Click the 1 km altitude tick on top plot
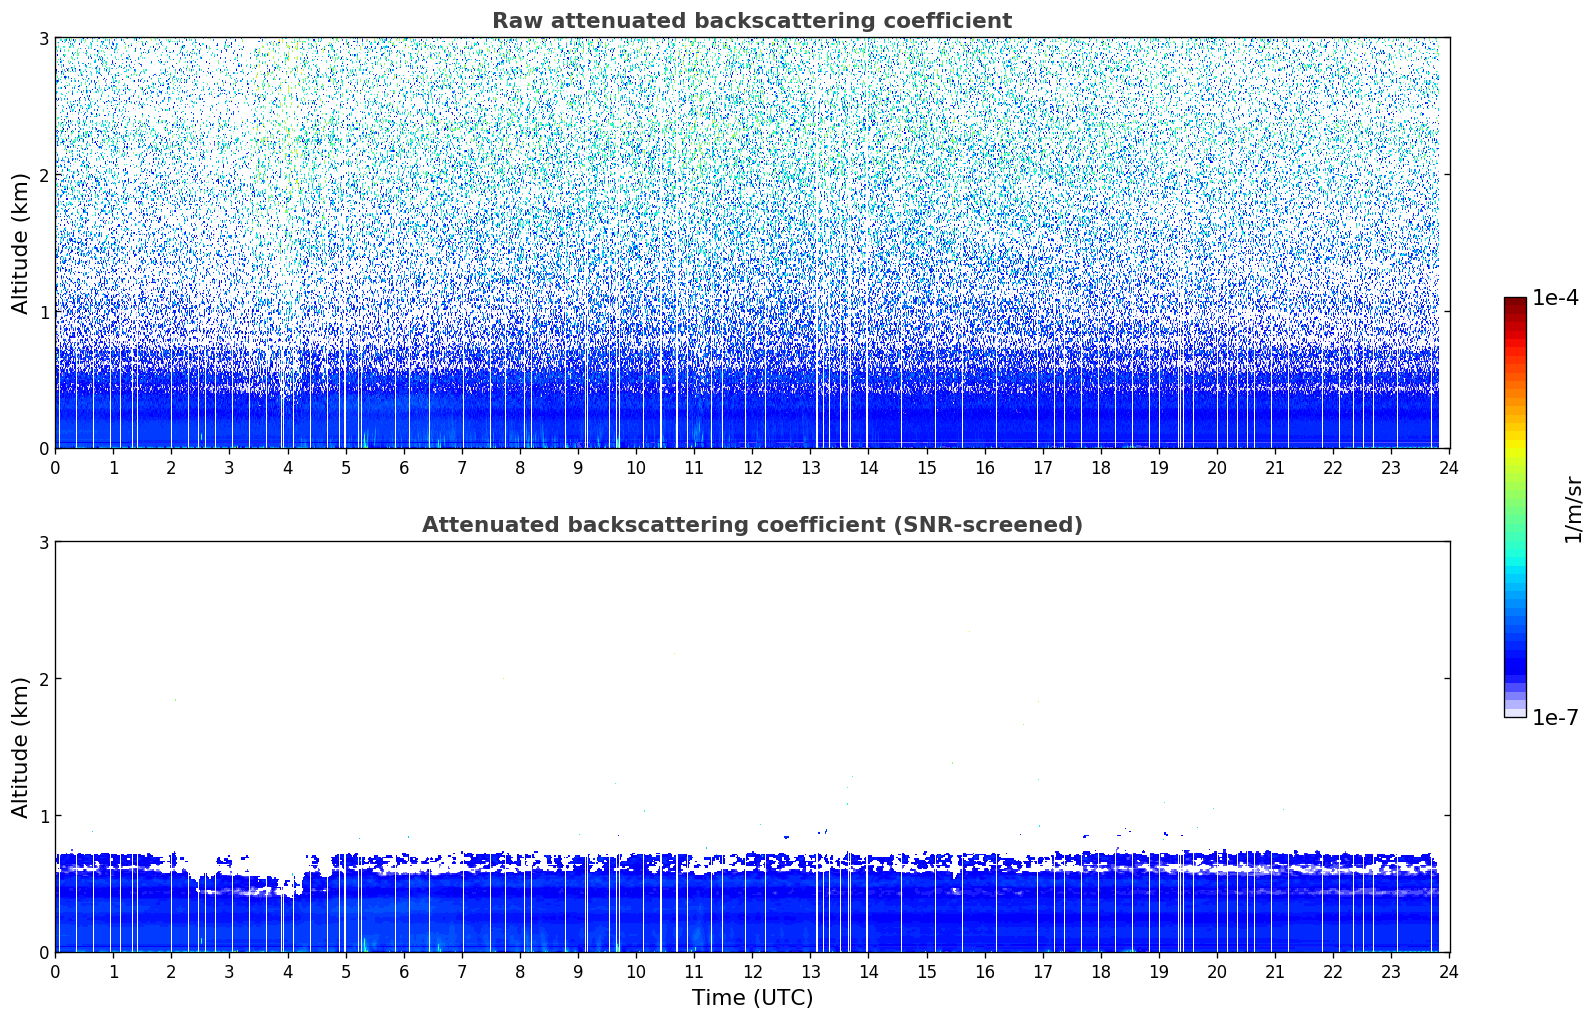1595x1020 pixels. (x=43, y=312)
